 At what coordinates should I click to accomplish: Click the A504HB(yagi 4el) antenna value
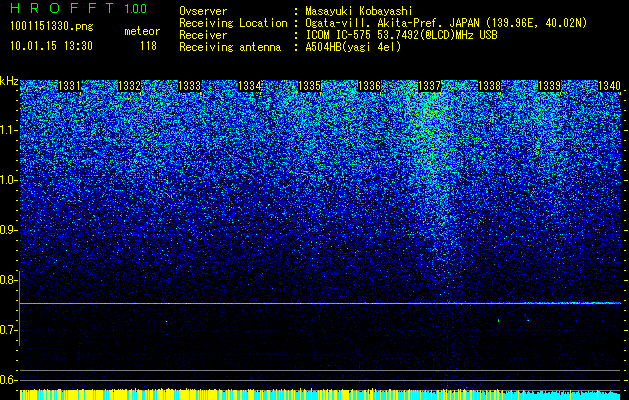[x=353, y=47]
